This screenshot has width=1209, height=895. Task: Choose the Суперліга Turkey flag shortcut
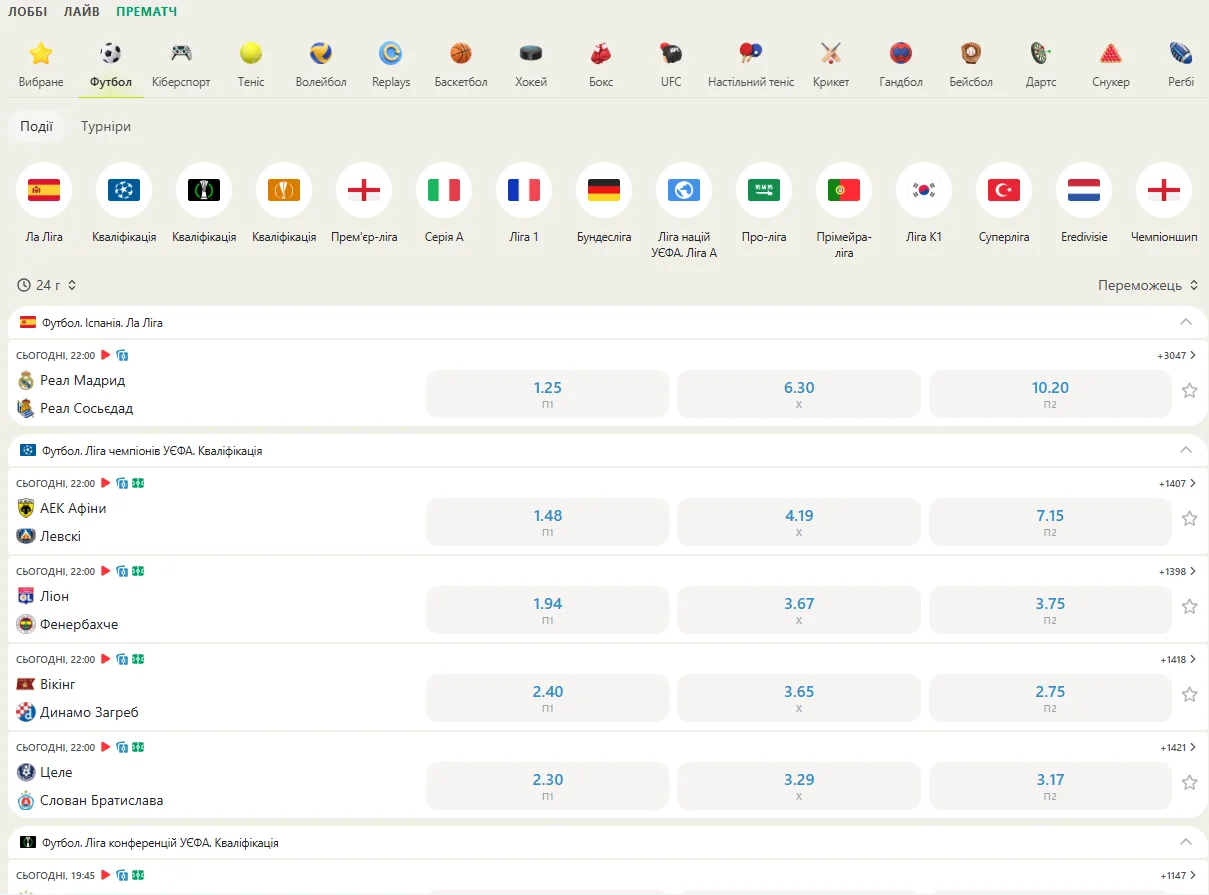coord(1004,190)
